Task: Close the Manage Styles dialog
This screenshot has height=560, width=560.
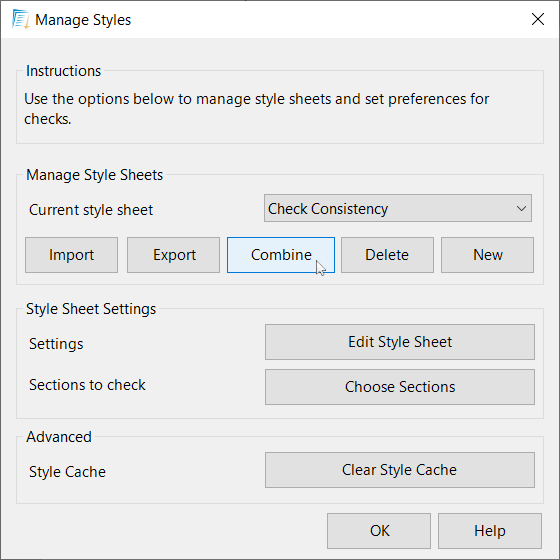Action: pos(538,19)
